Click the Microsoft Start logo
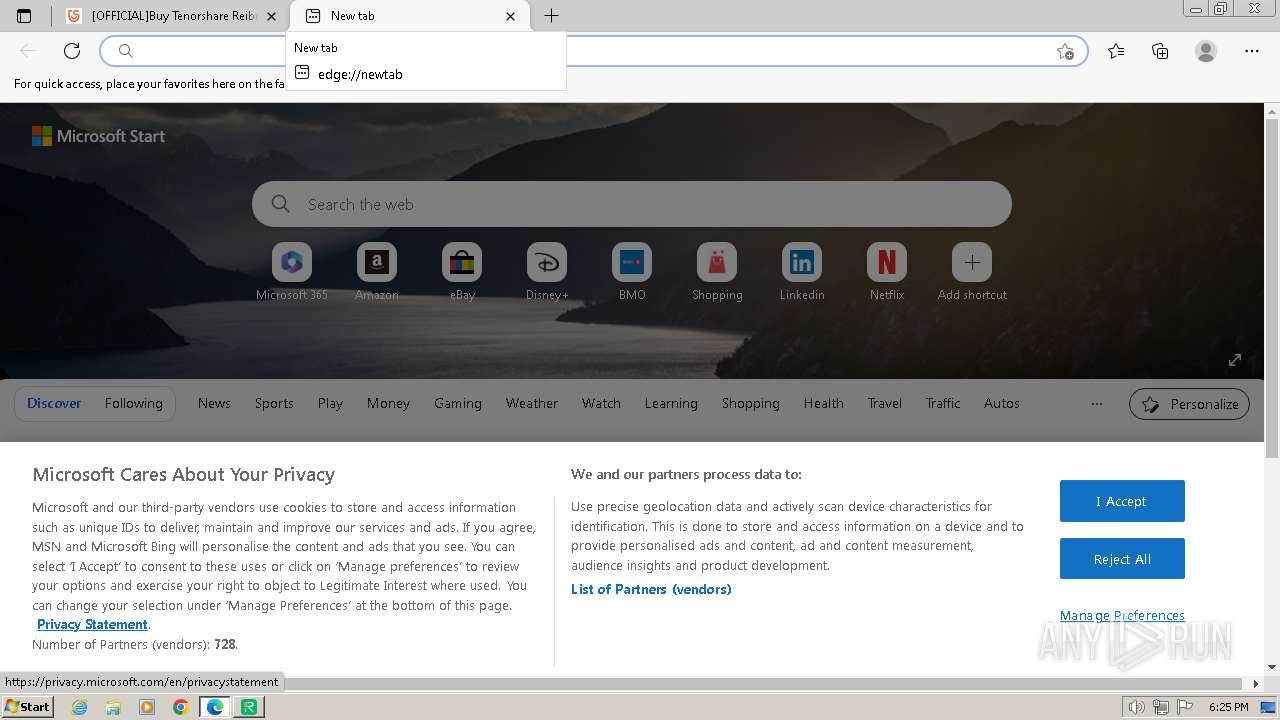 click(98, 136)
